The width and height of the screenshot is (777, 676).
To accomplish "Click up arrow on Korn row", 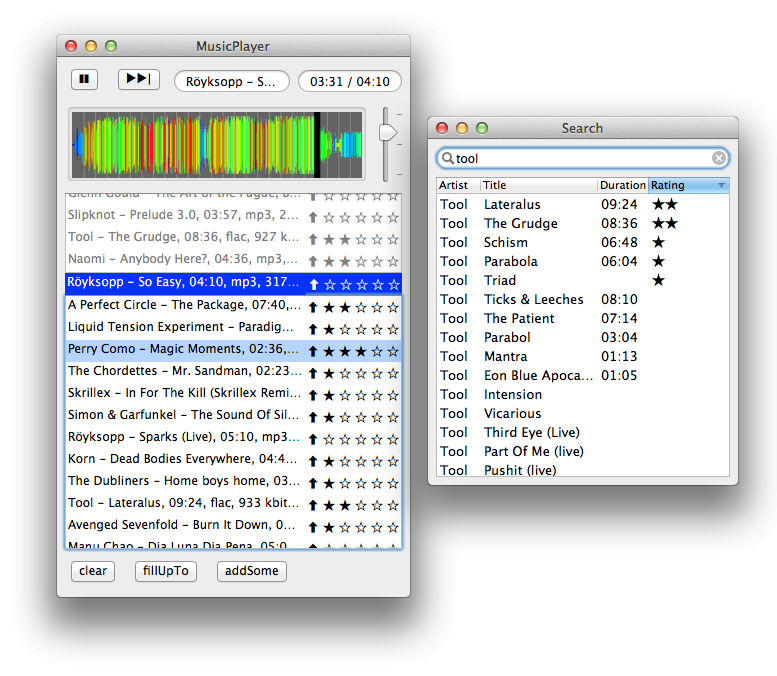I will pos(313,460).
